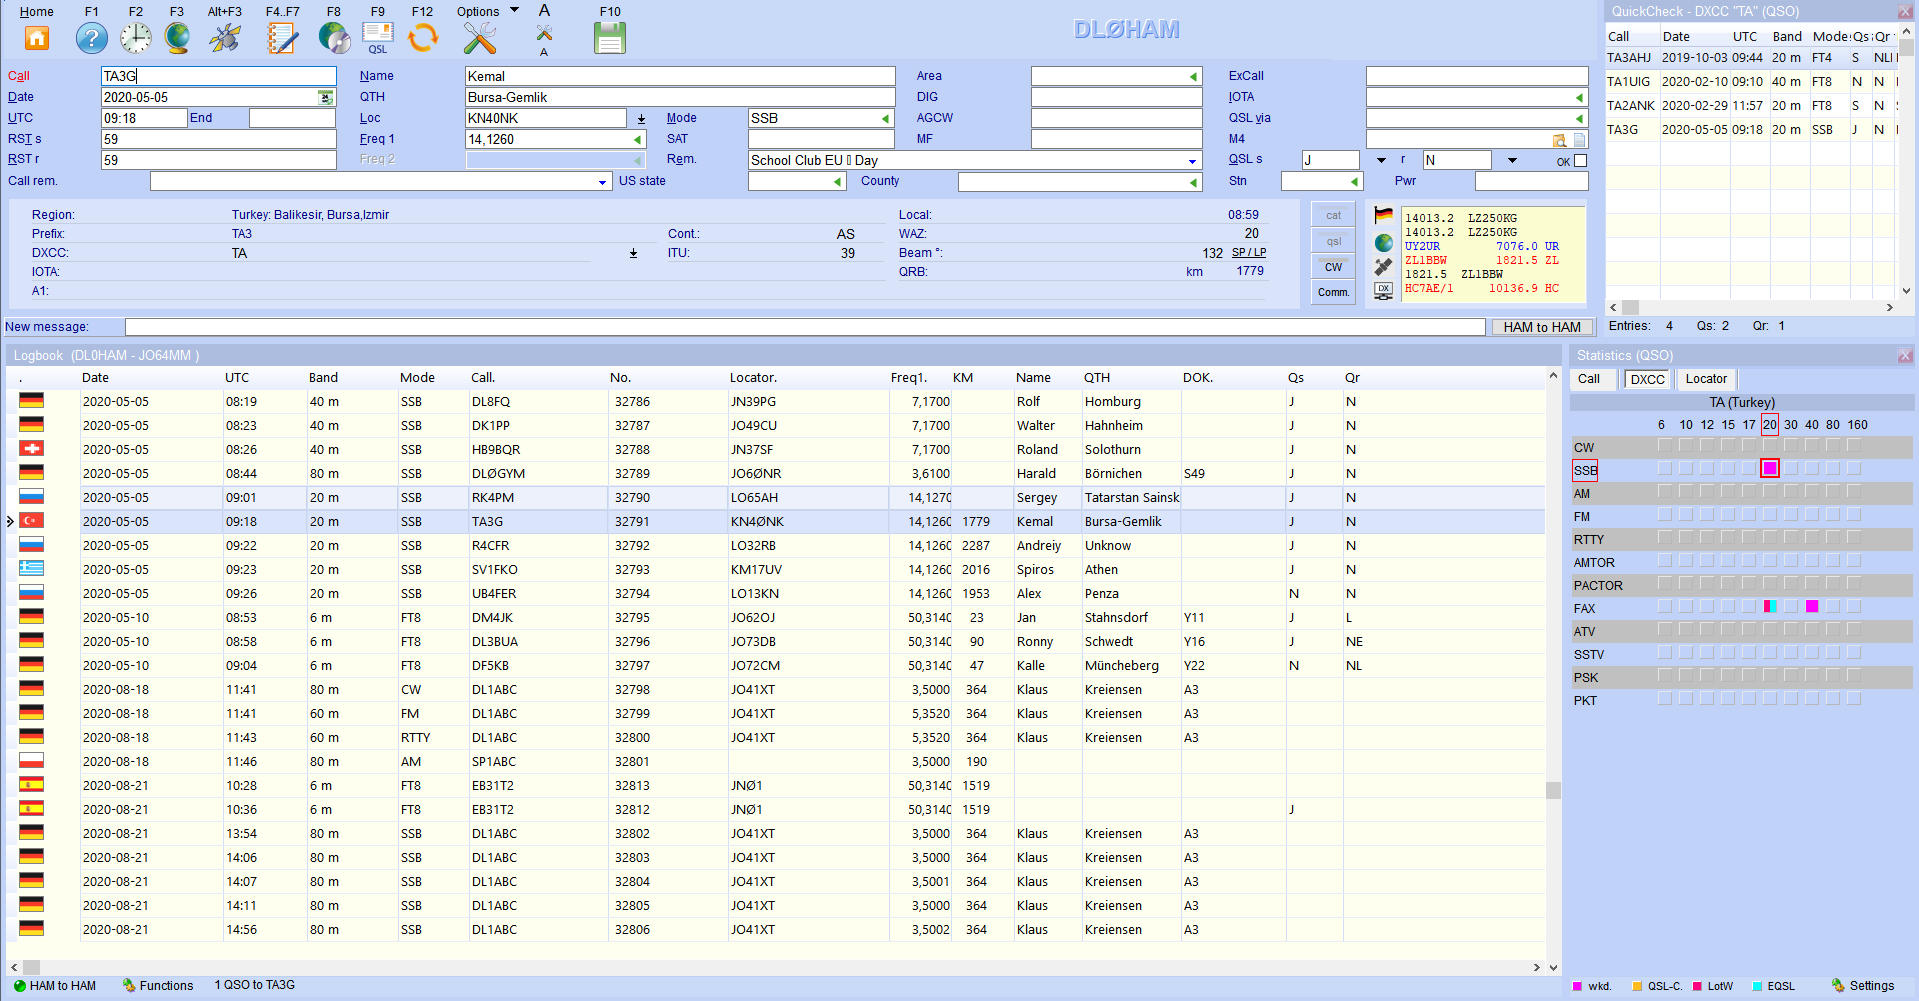This screenshot has width=1919, height=1001.
Task: Click the magenta SSB 20 band swatch
Action: [x=1770, y=468]
